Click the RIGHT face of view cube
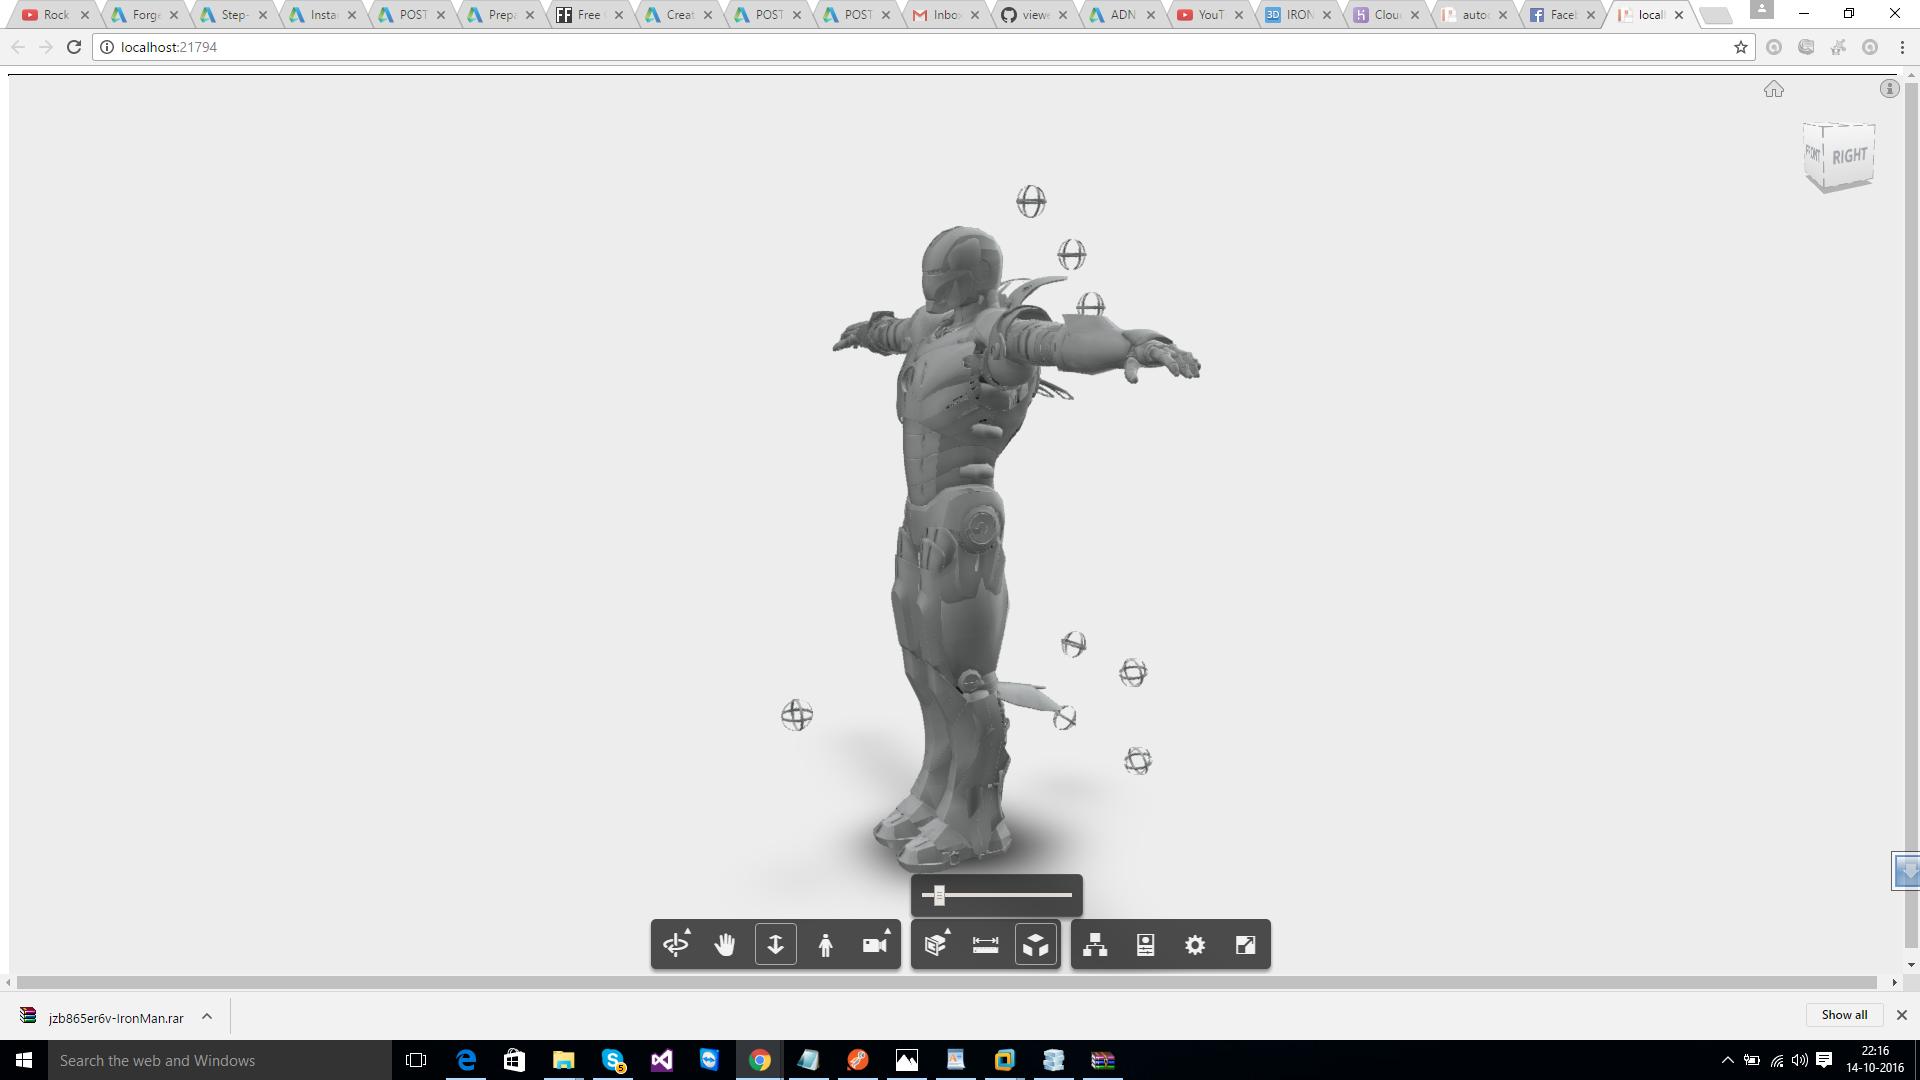Viewport: 1920px width, 1080px height. pos(1850,156)
